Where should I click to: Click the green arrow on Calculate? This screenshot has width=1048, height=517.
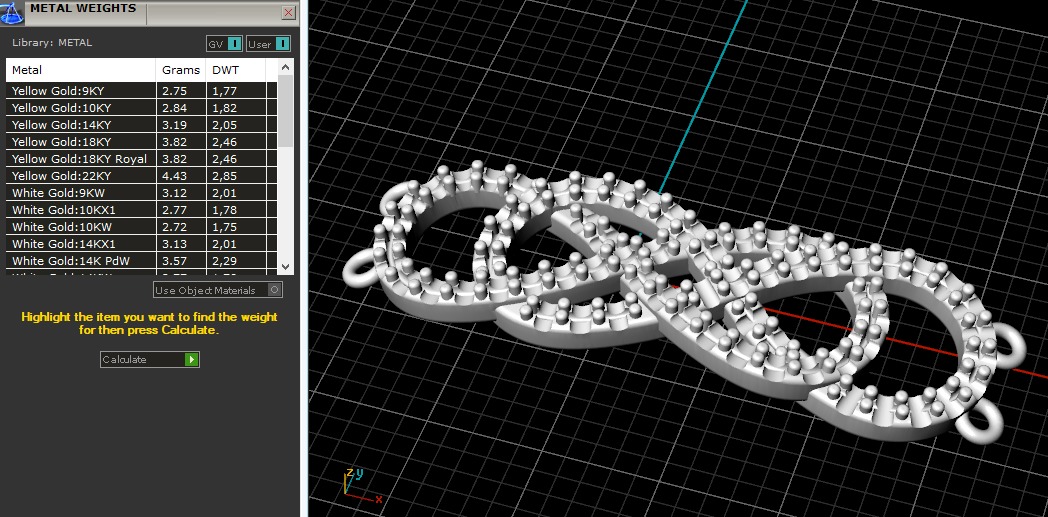[x=192, y=359]
